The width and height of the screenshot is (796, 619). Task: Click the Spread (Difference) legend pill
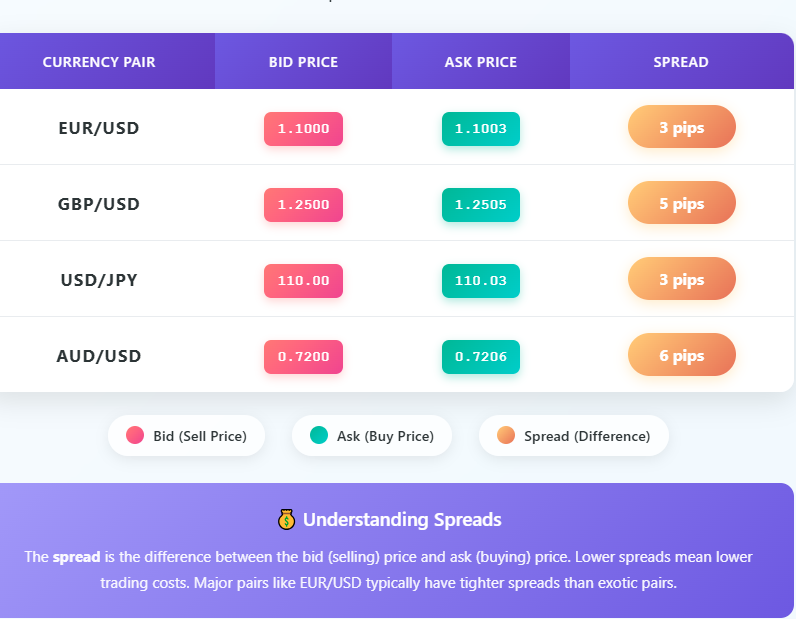pos(574,436)
